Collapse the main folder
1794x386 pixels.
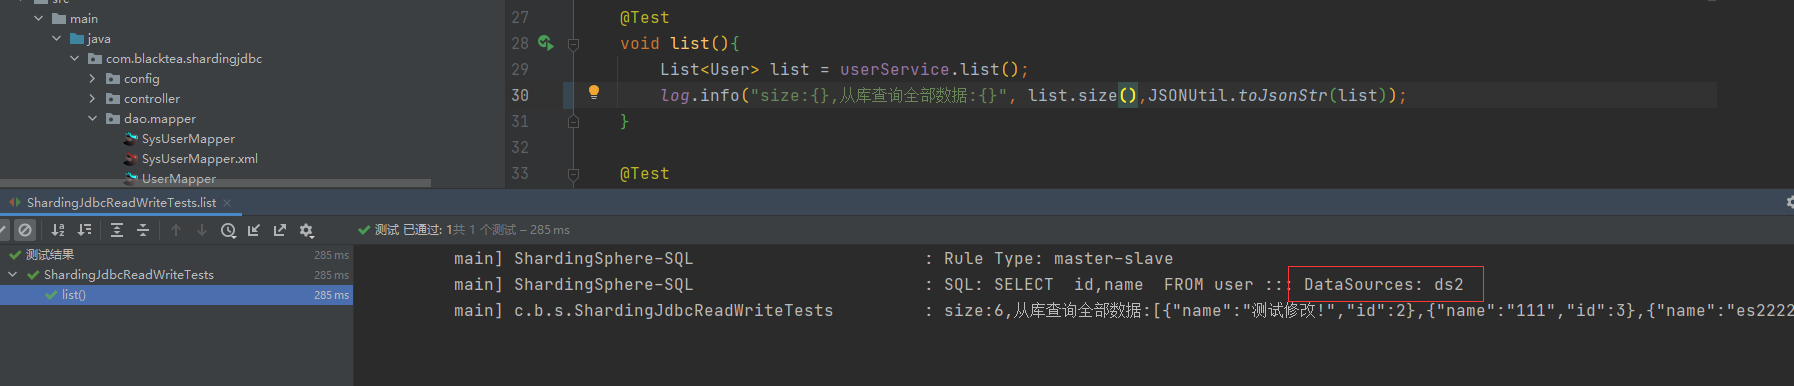(x=39, y=18)
